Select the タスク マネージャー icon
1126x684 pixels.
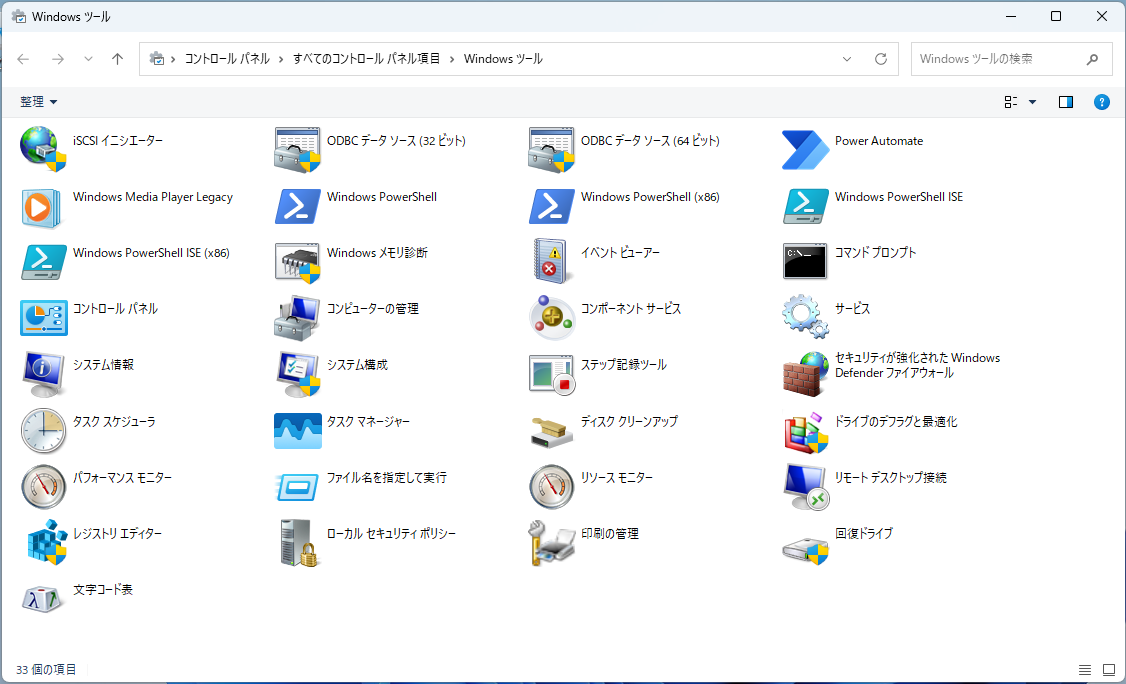point(297,431)
